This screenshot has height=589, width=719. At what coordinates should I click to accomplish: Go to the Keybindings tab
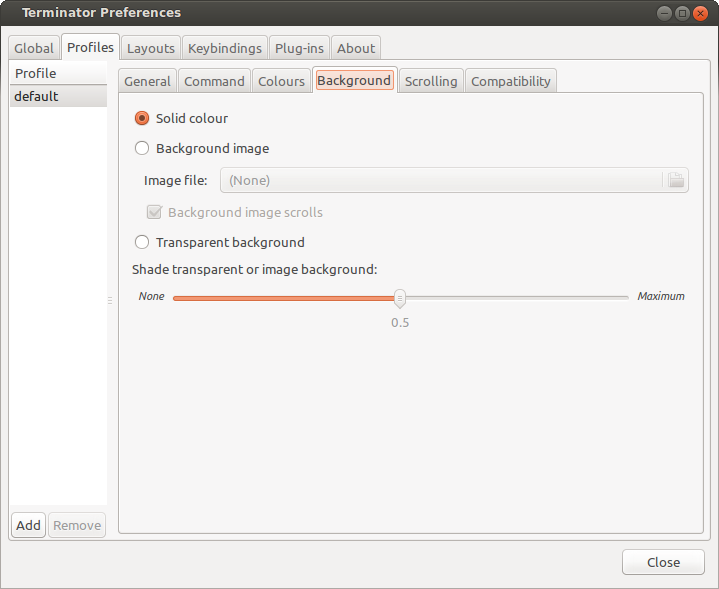225,48
